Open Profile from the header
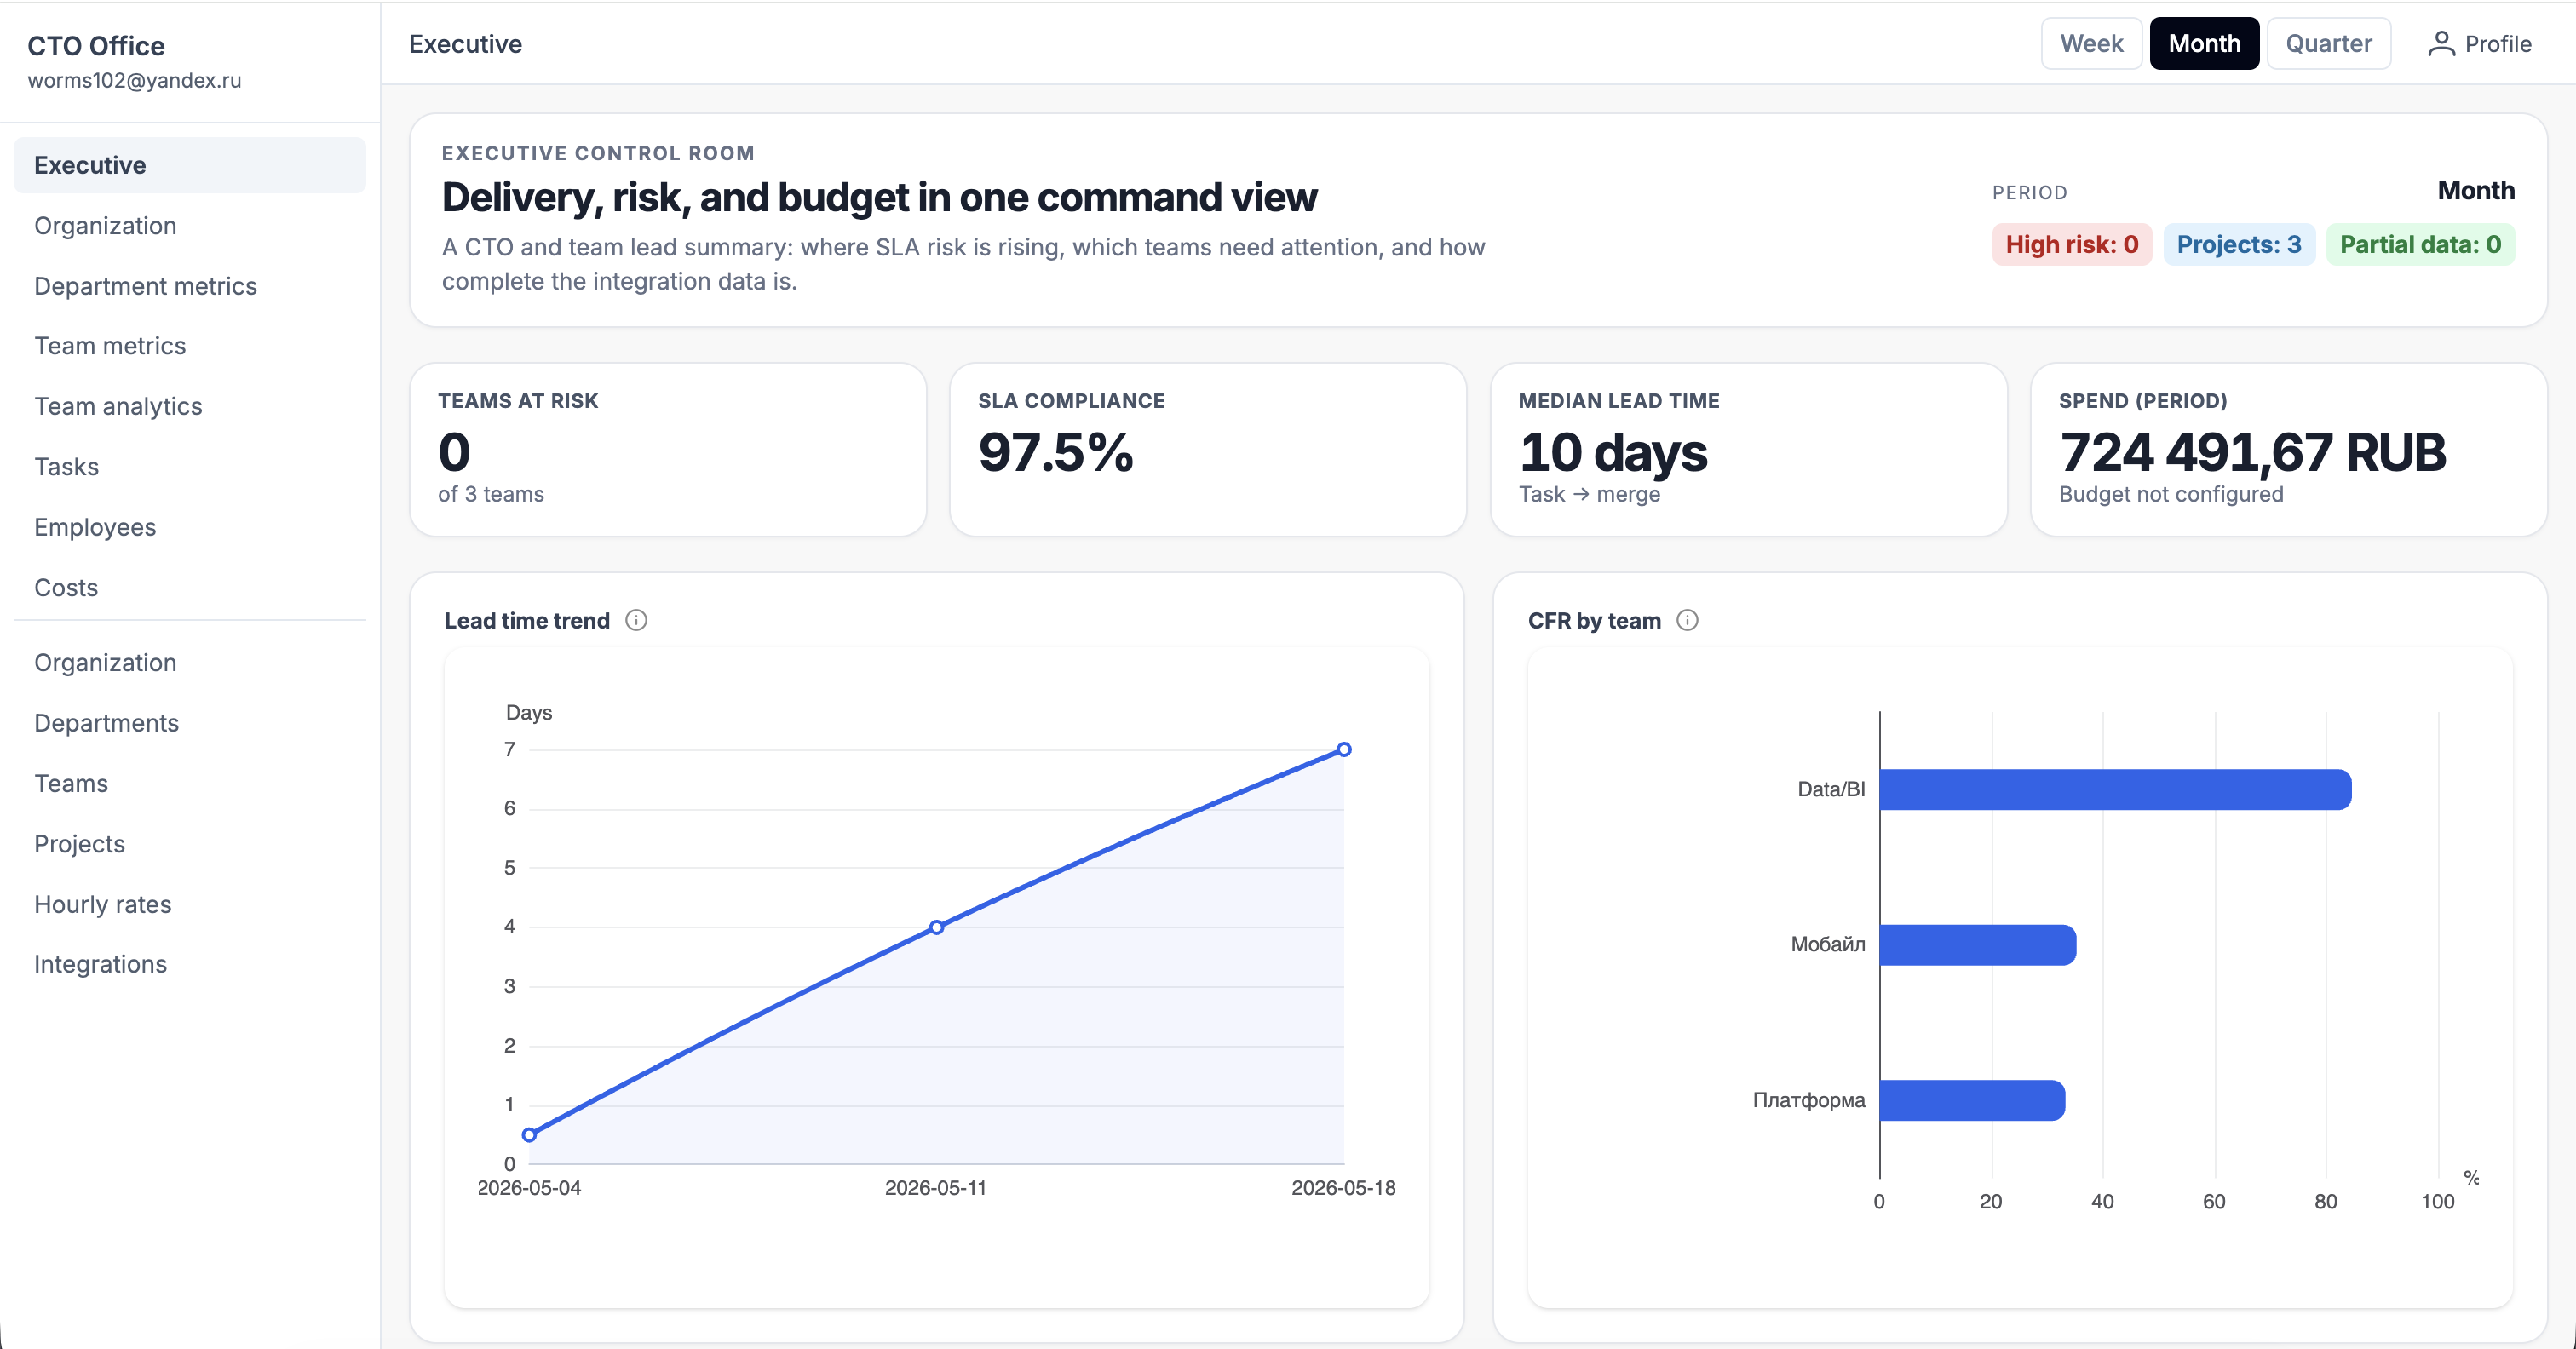Viewport: 2576px width, 1349px height. point(2480,44)
